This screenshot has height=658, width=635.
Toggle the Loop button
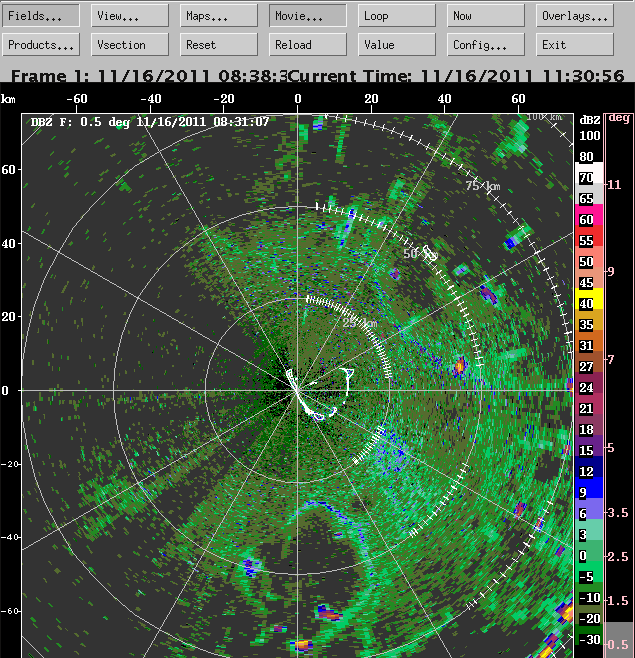click(x=397, y=16)
